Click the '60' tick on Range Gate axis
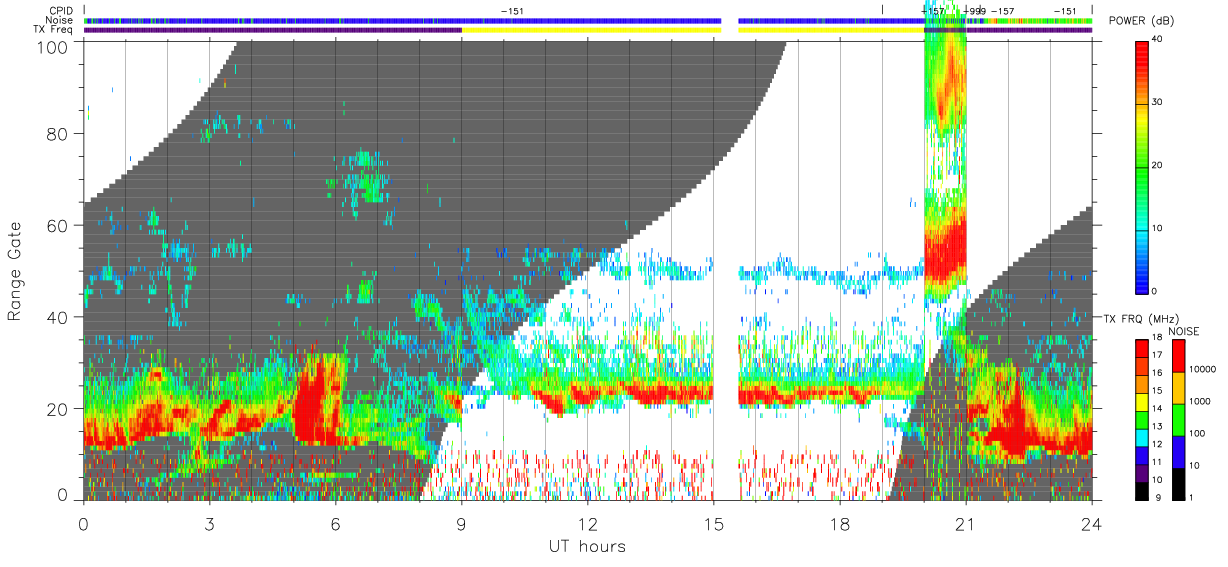The height and width of the screenshot is (567, 1228). tap(58, 225)
